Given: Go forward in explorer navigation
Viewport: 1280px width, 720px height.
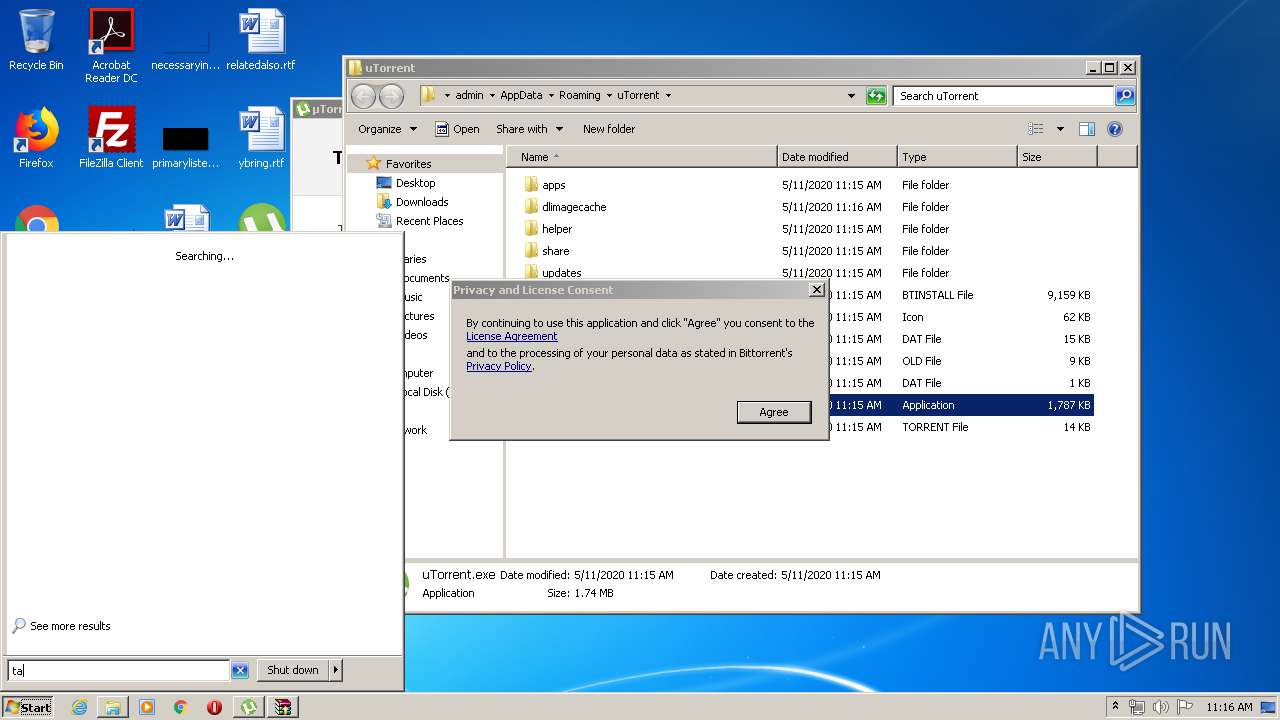Looking at the screenshot, I should [391, 96].
